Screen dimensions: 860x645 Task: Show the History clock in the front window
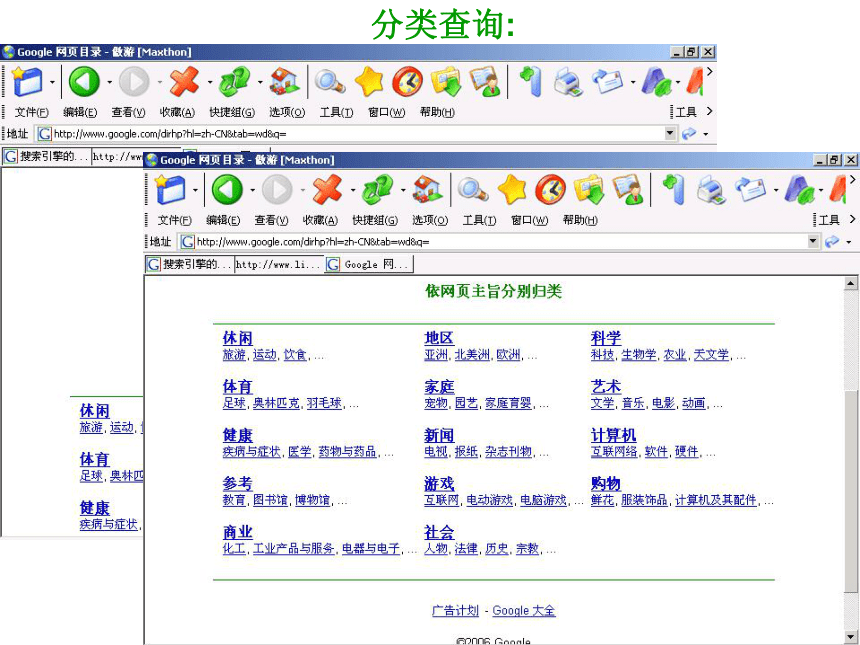[550, 190]
